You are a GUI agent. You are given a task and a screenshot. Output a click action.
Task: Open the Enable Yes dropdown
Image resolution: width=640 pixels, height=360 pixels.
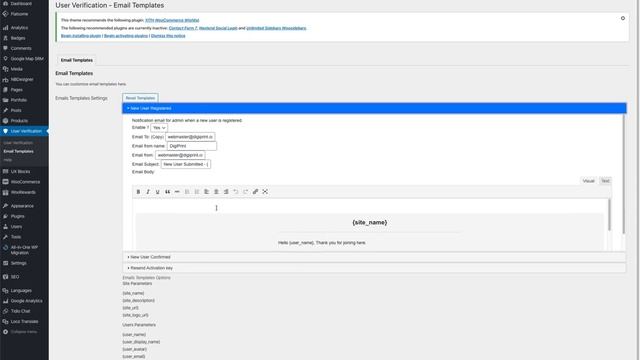pyautogui.click(x=159, y=128)
